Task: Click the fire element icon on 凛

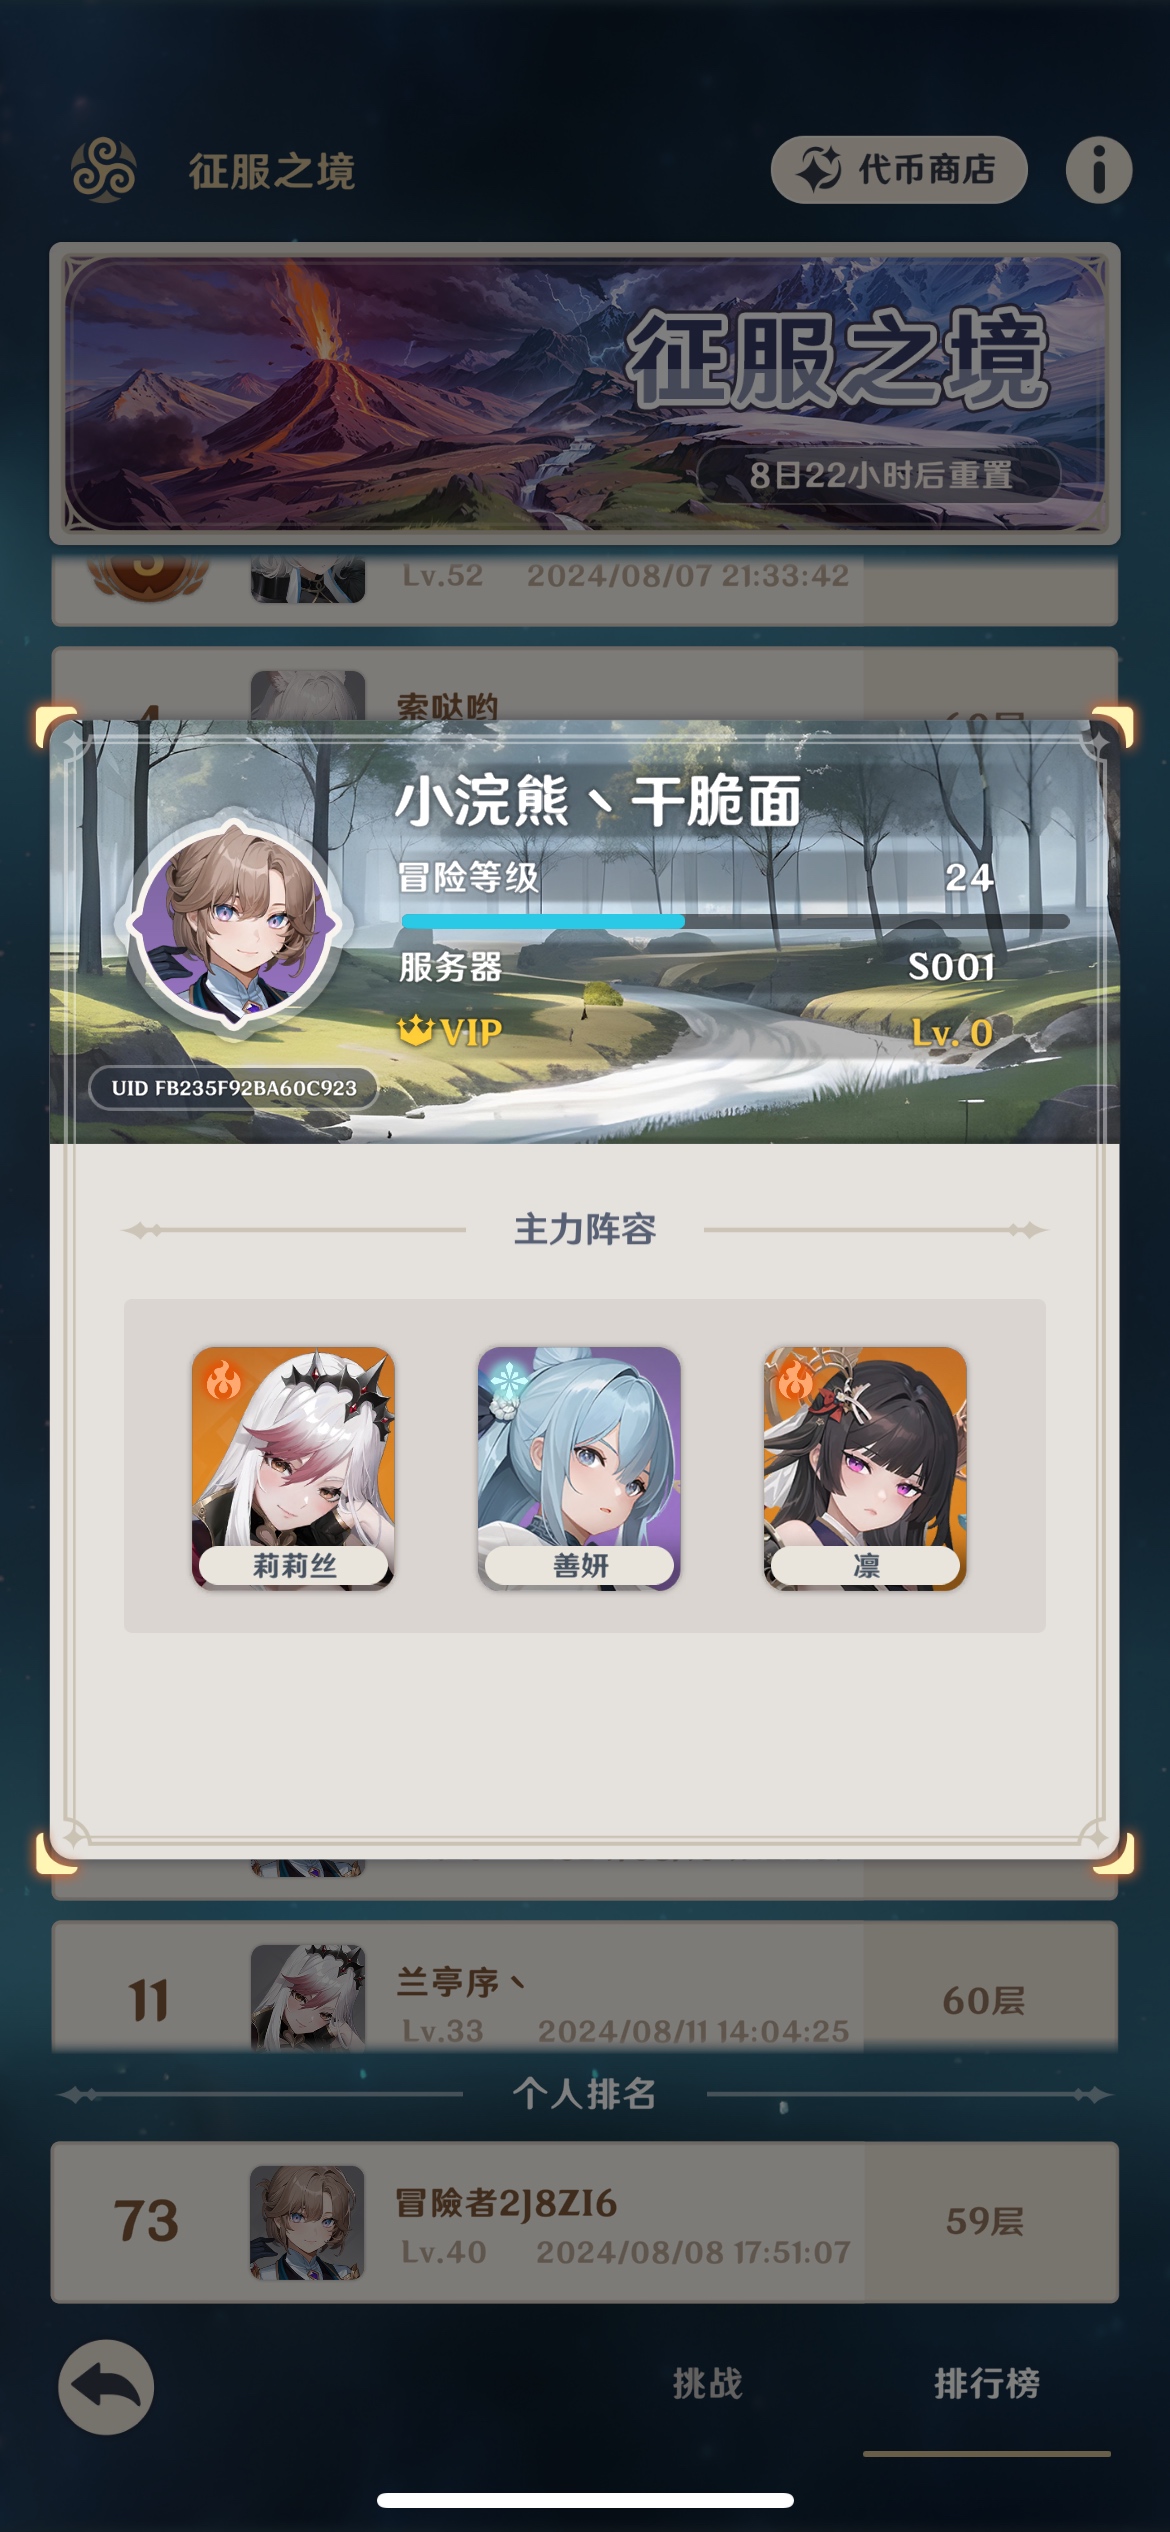Action: click(x=795, y=1380)
